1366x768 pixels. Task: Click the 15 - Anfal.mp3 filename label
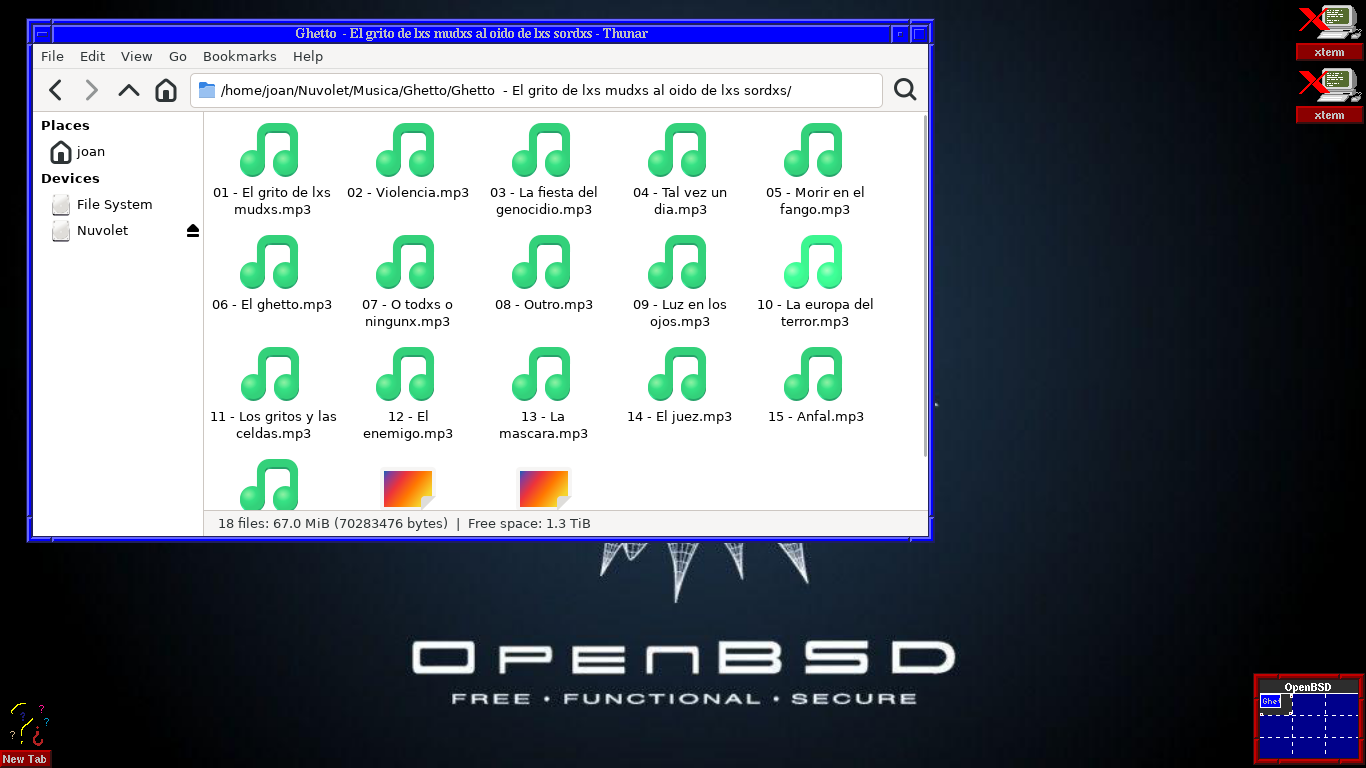[x=816, y=417]
